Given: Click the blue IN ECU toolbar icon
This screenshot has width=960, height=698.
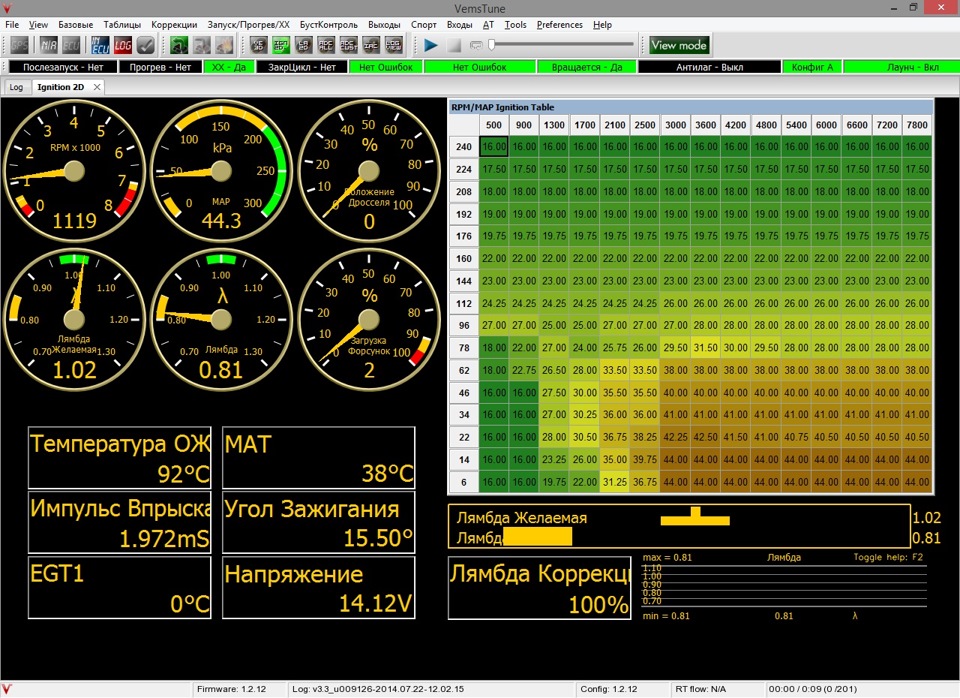Looking at the screenshot, I should (x=100, y=45).
